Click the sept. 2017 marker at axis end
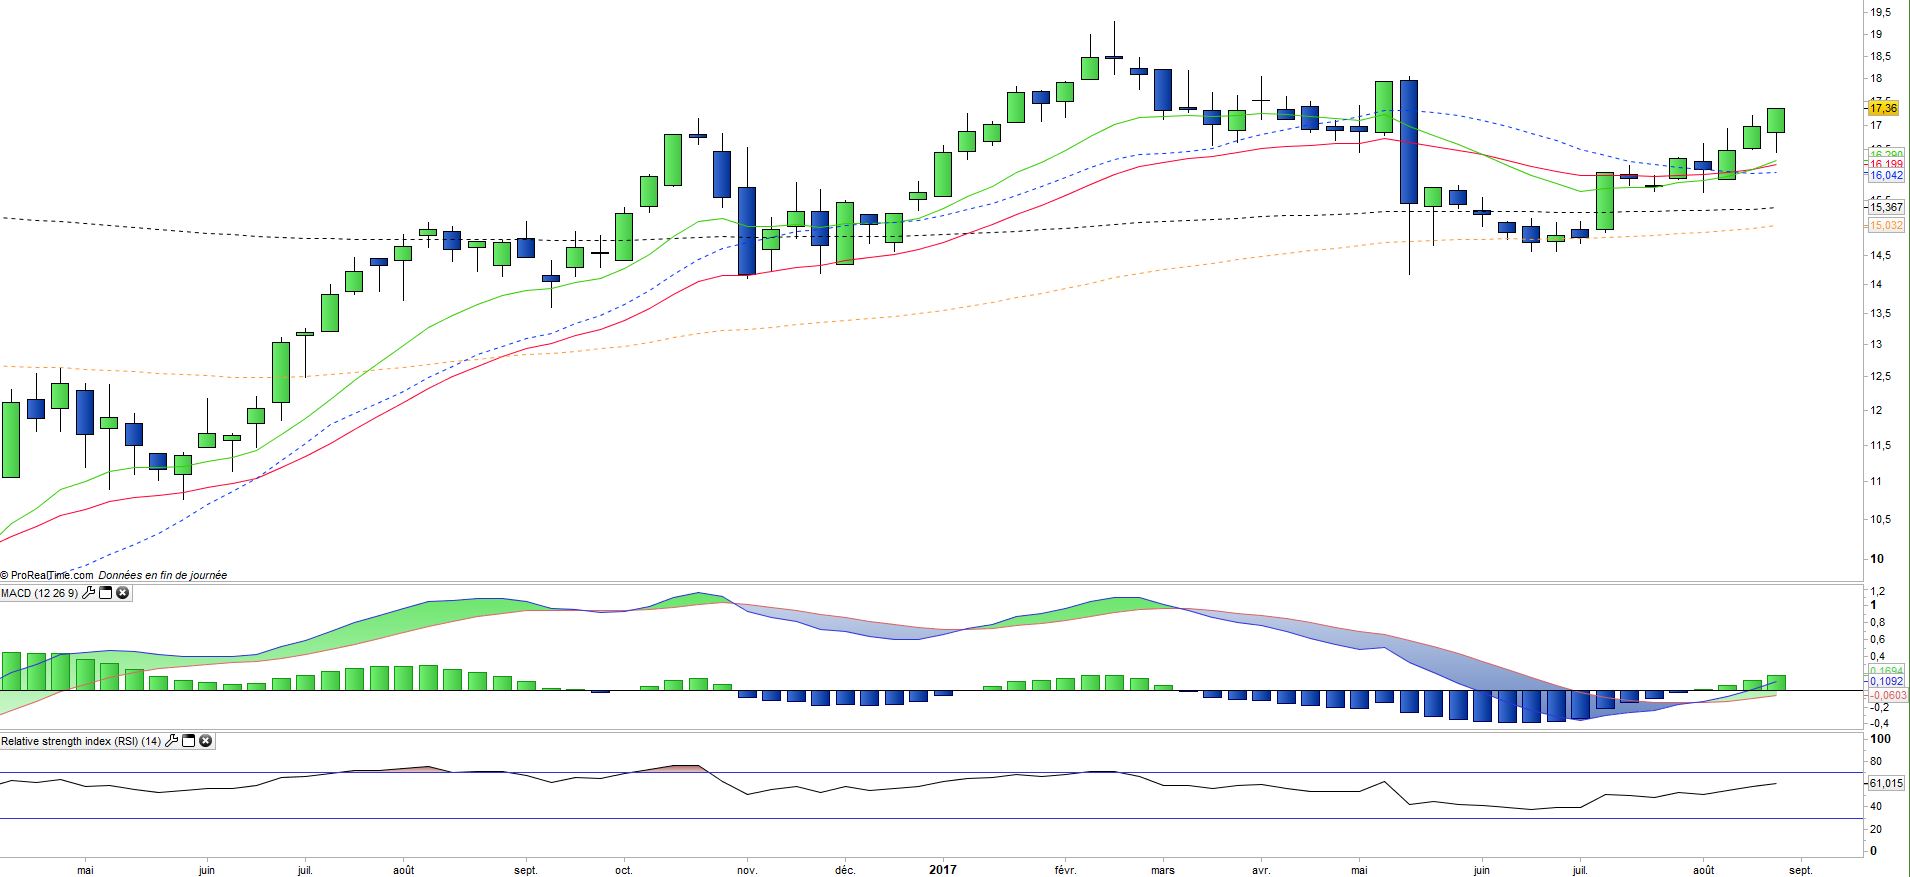This screenshot has width=1910, height=877. (x=1800, y=870)
